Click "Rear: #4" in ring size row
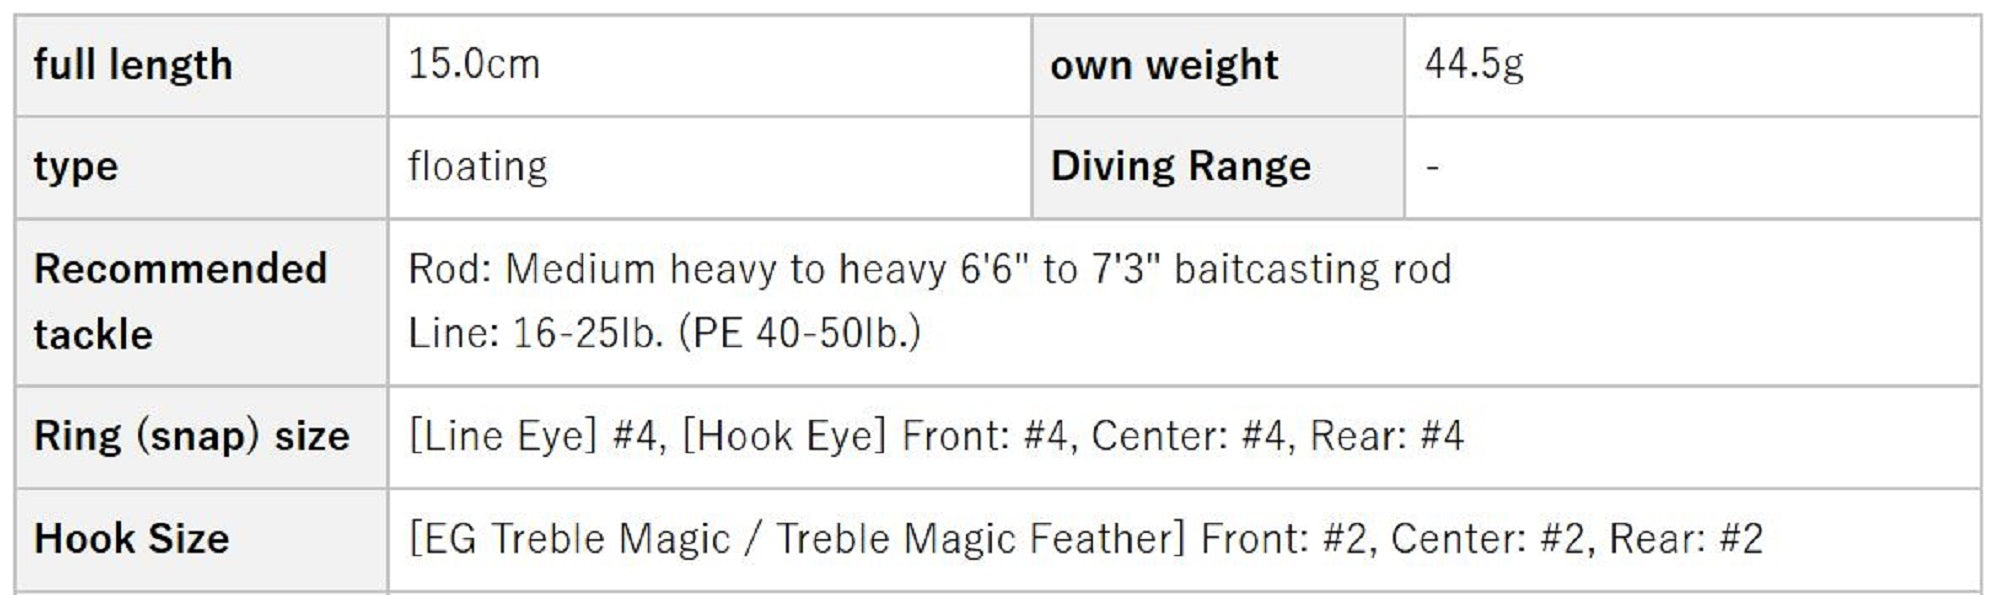This screenshot has height=595, width=2000. [1387, 437]
